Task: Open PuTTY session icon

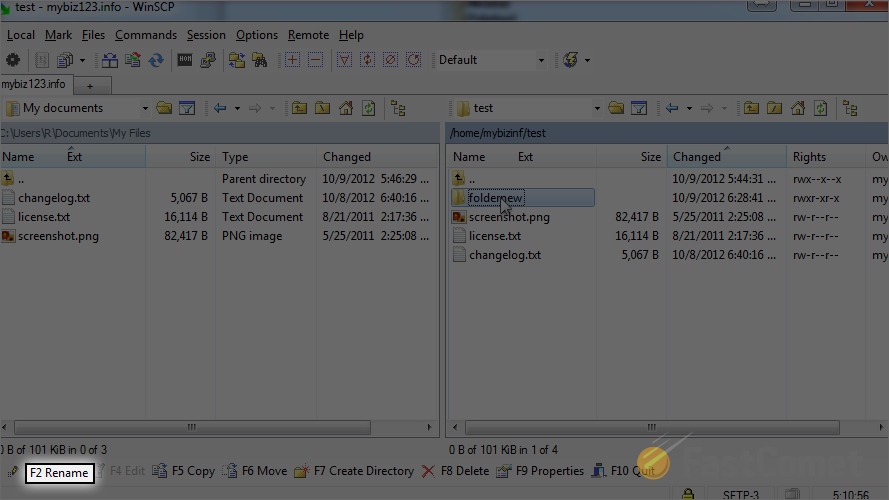Action: (208, 60)
